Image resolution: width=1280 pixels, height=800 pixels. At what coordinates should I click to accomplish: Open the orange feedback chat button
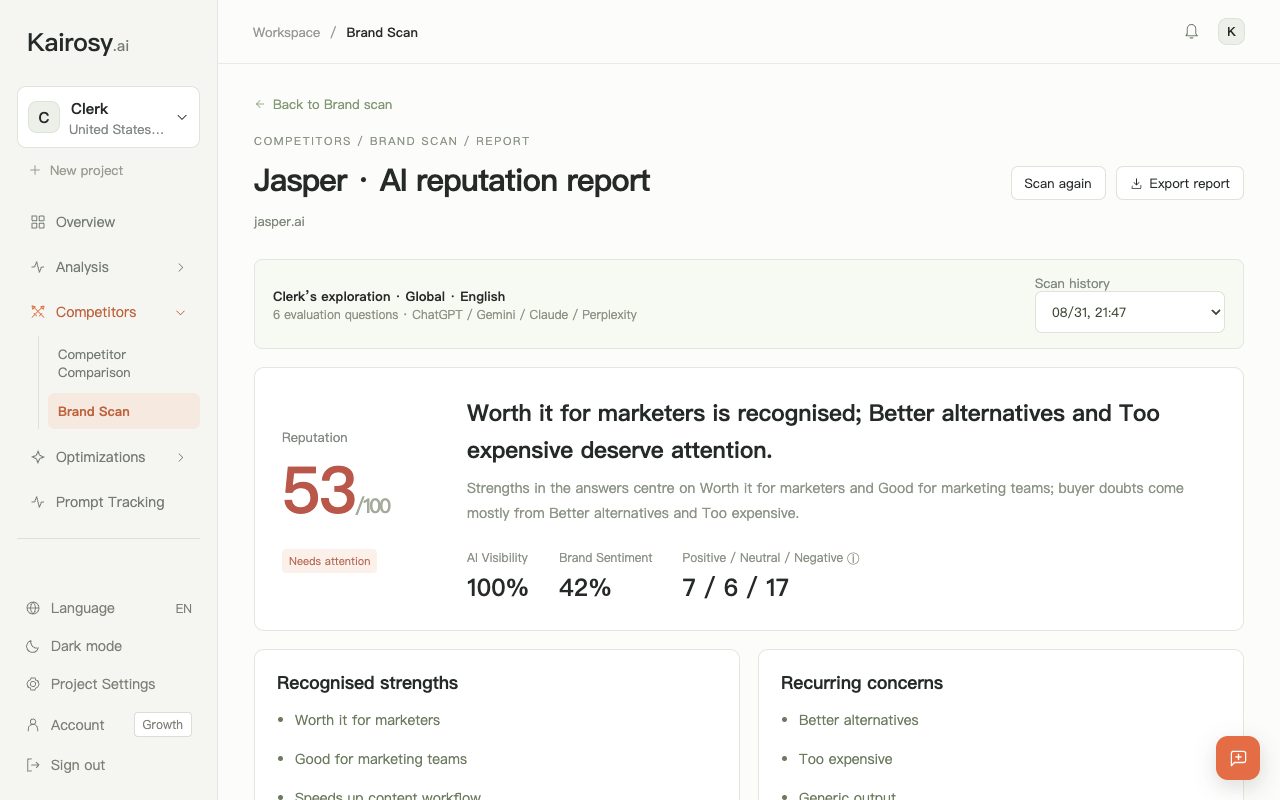pos(1238,758)
